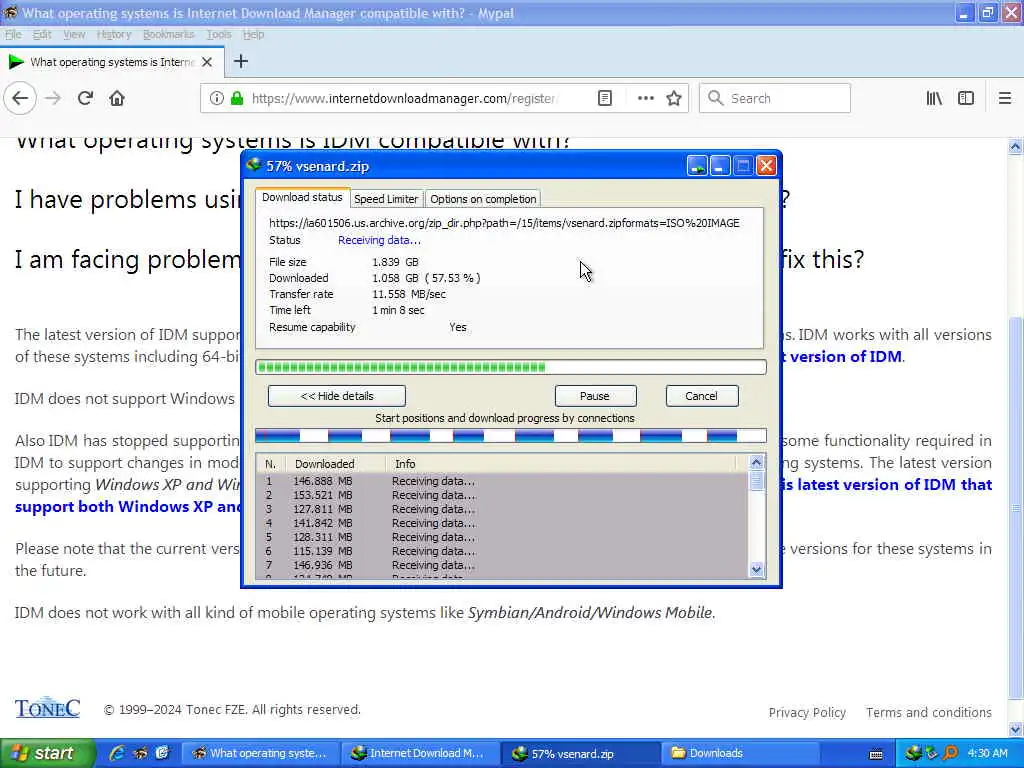Click the third quick launch icon in taskbar
Image resolution: width=1024 pixels, height=768 pixels.
click(162, 753)
